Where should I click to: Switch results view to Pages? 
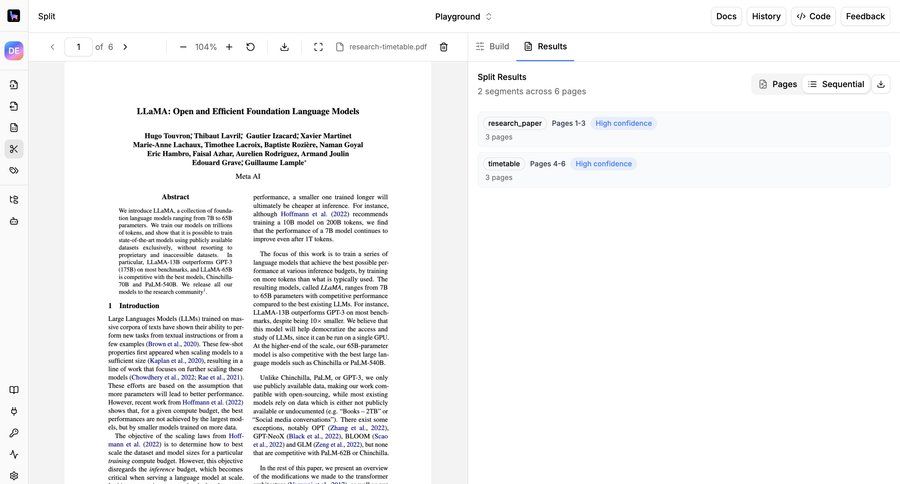click(777, 84)
